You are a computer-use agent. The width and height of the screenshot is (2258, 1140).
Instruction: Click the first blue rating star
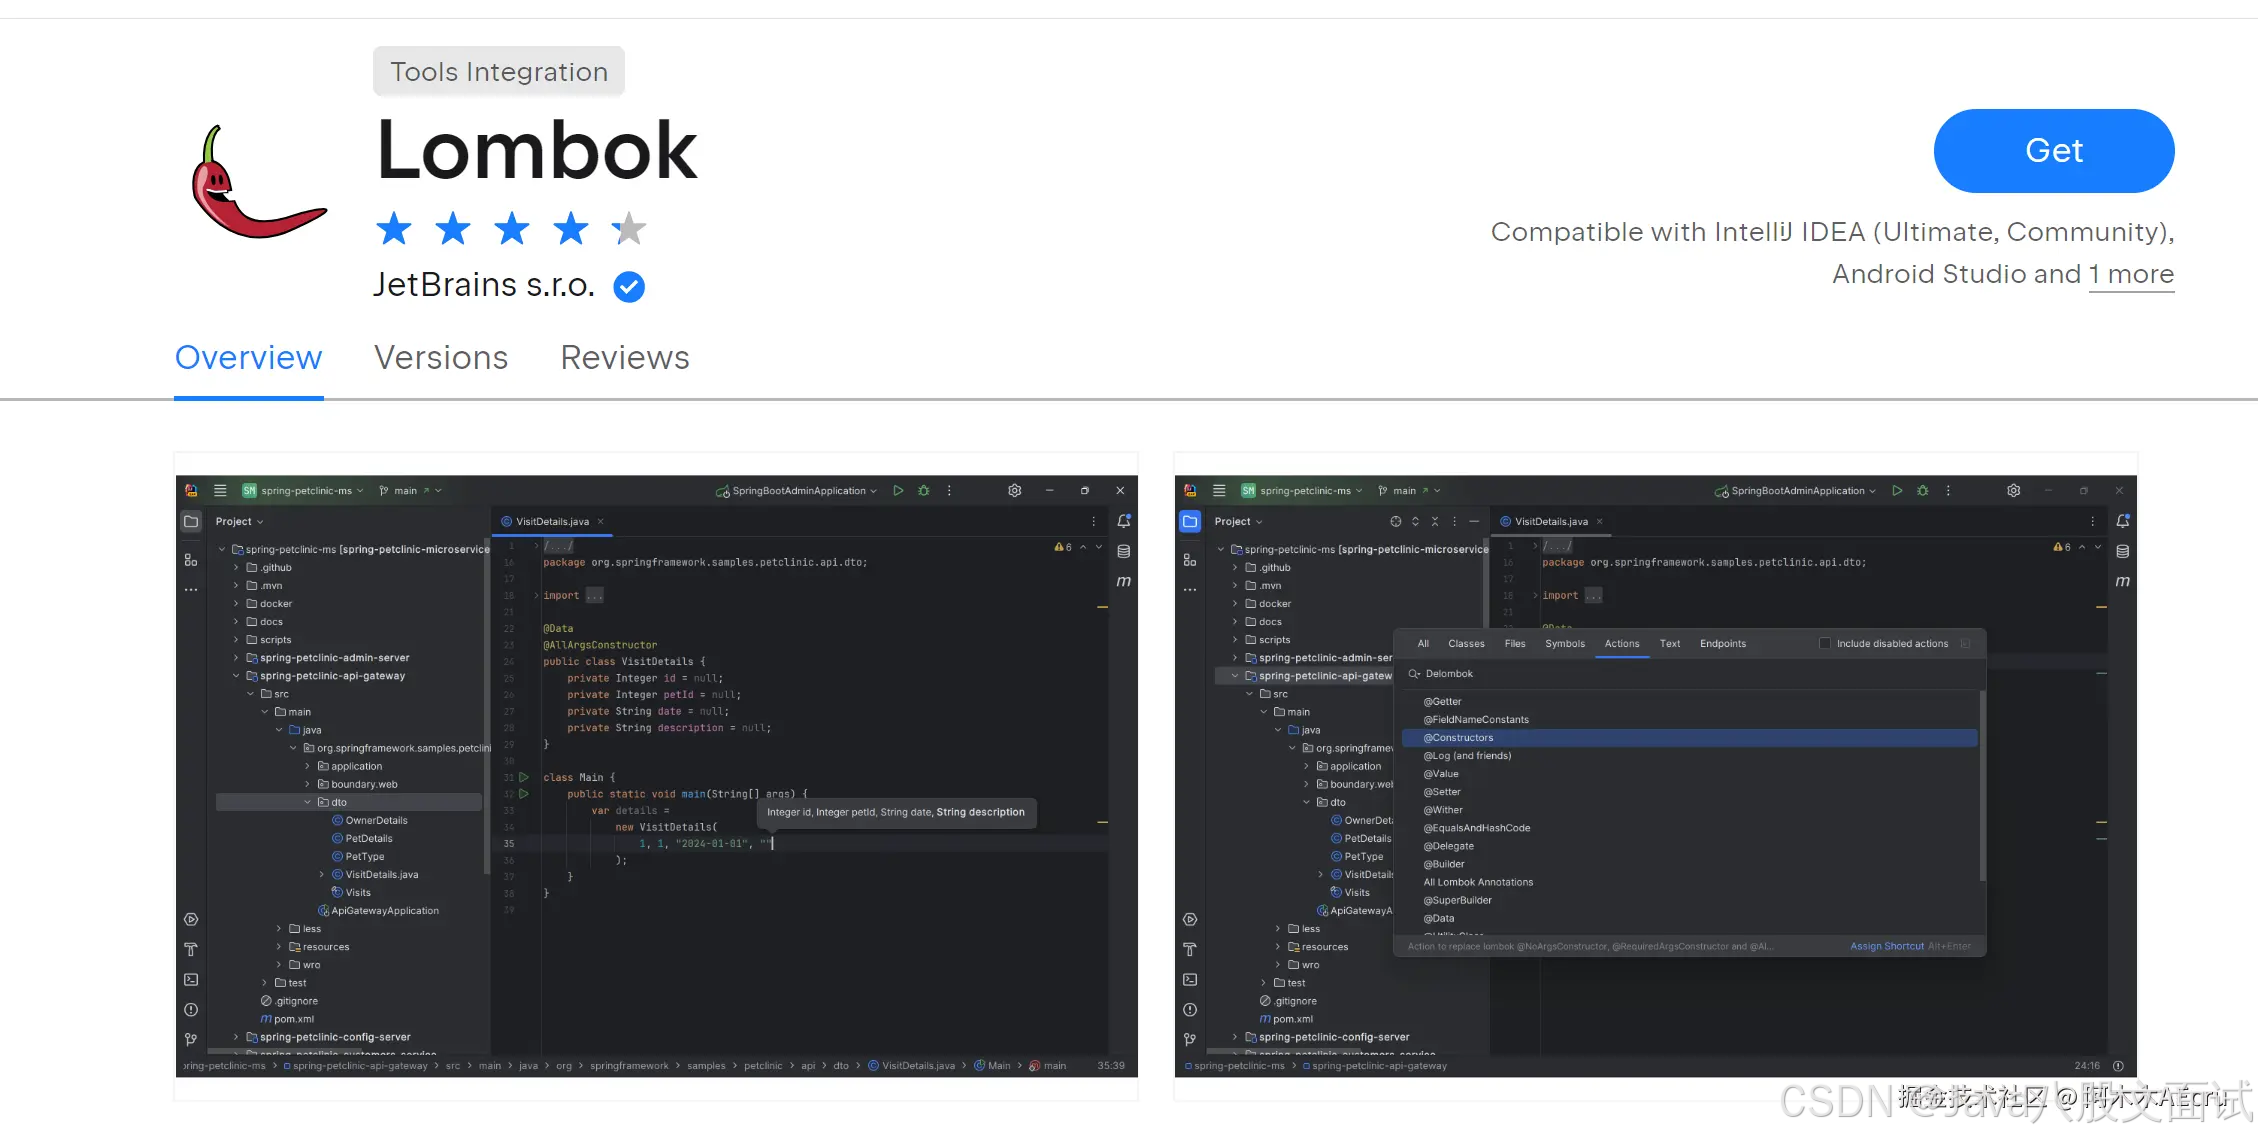point(394,229)
